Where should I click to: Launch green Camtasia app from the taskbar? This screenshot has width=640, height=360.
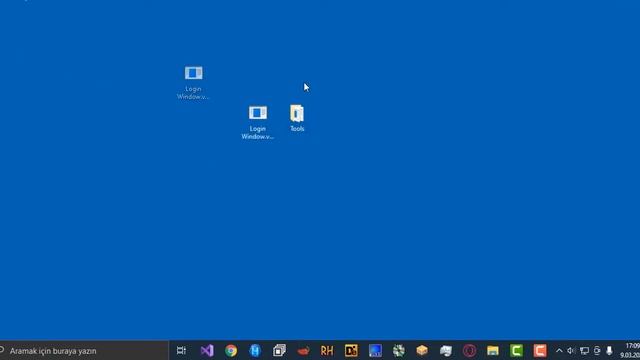point(516,350)
